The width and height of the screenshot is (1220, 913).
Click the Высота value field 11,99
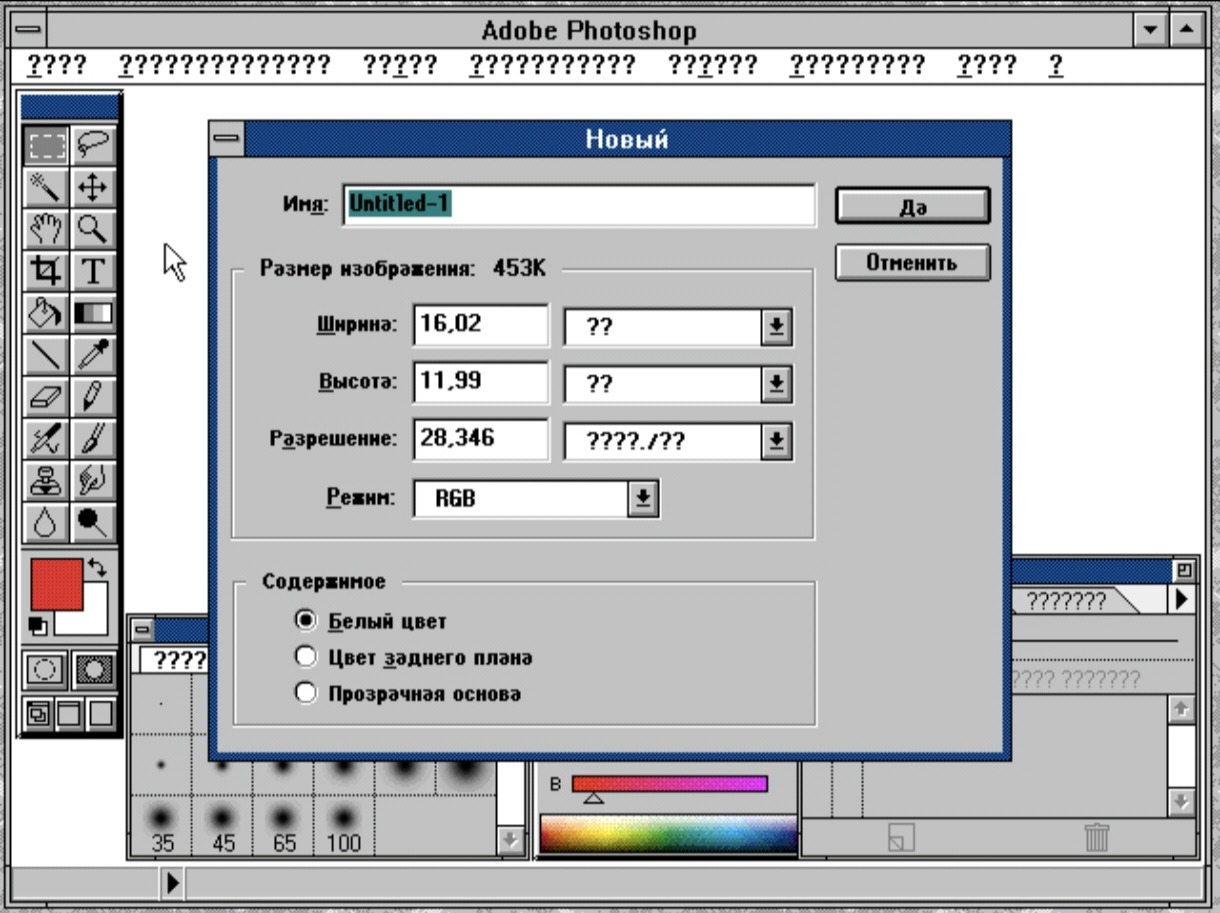[x=481, y=383]
